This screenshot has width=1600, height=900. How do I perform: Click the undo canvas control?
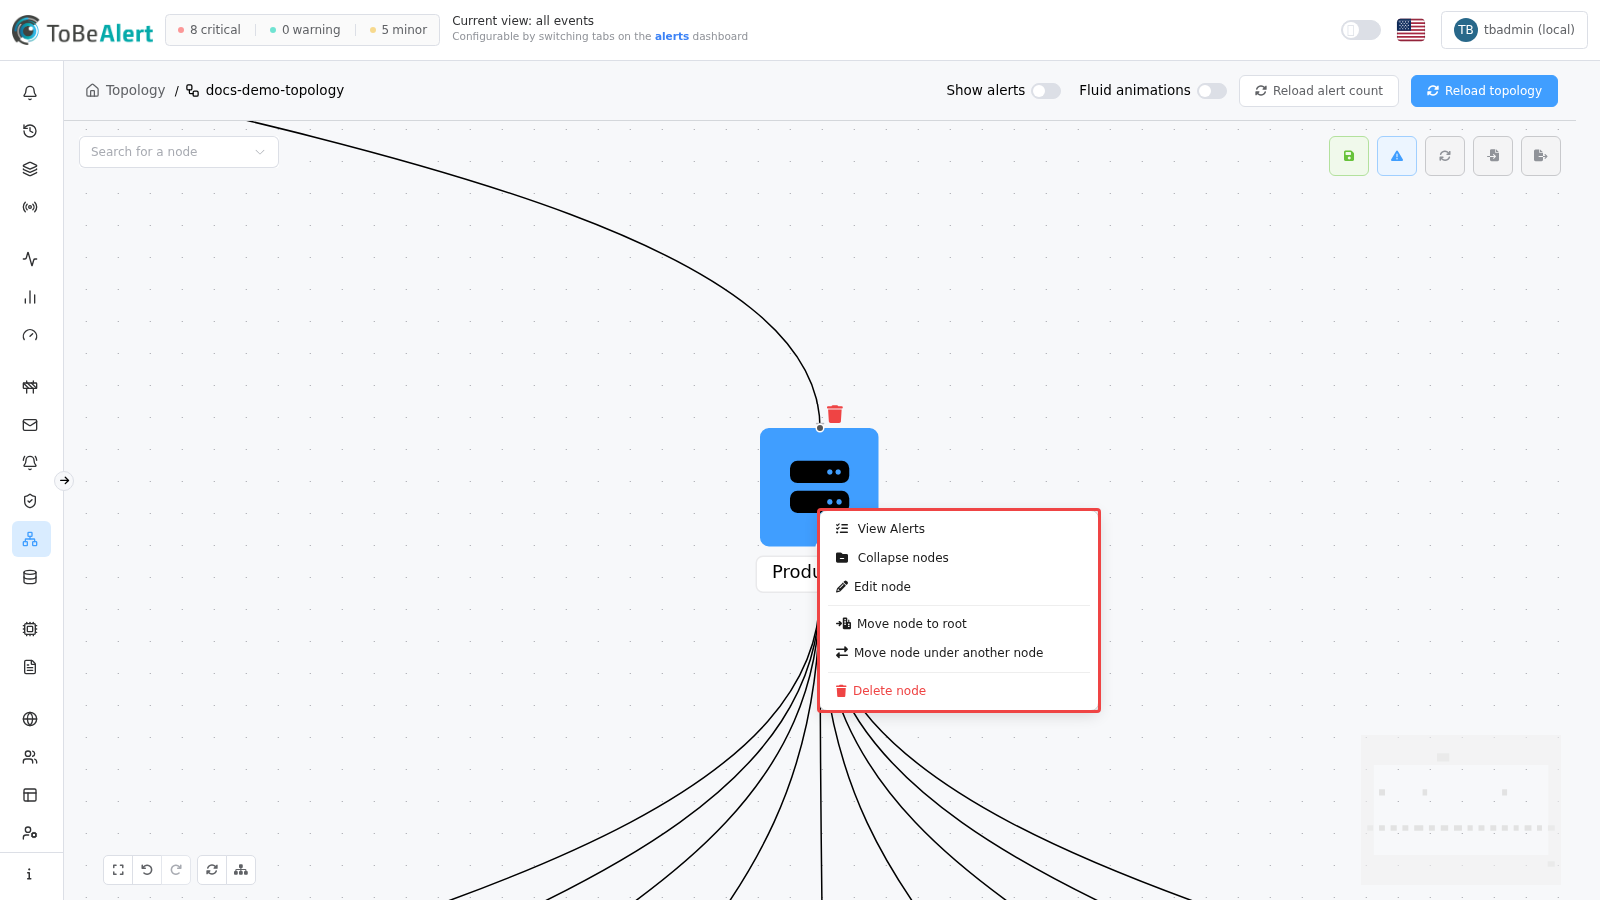tap(147, 870)
